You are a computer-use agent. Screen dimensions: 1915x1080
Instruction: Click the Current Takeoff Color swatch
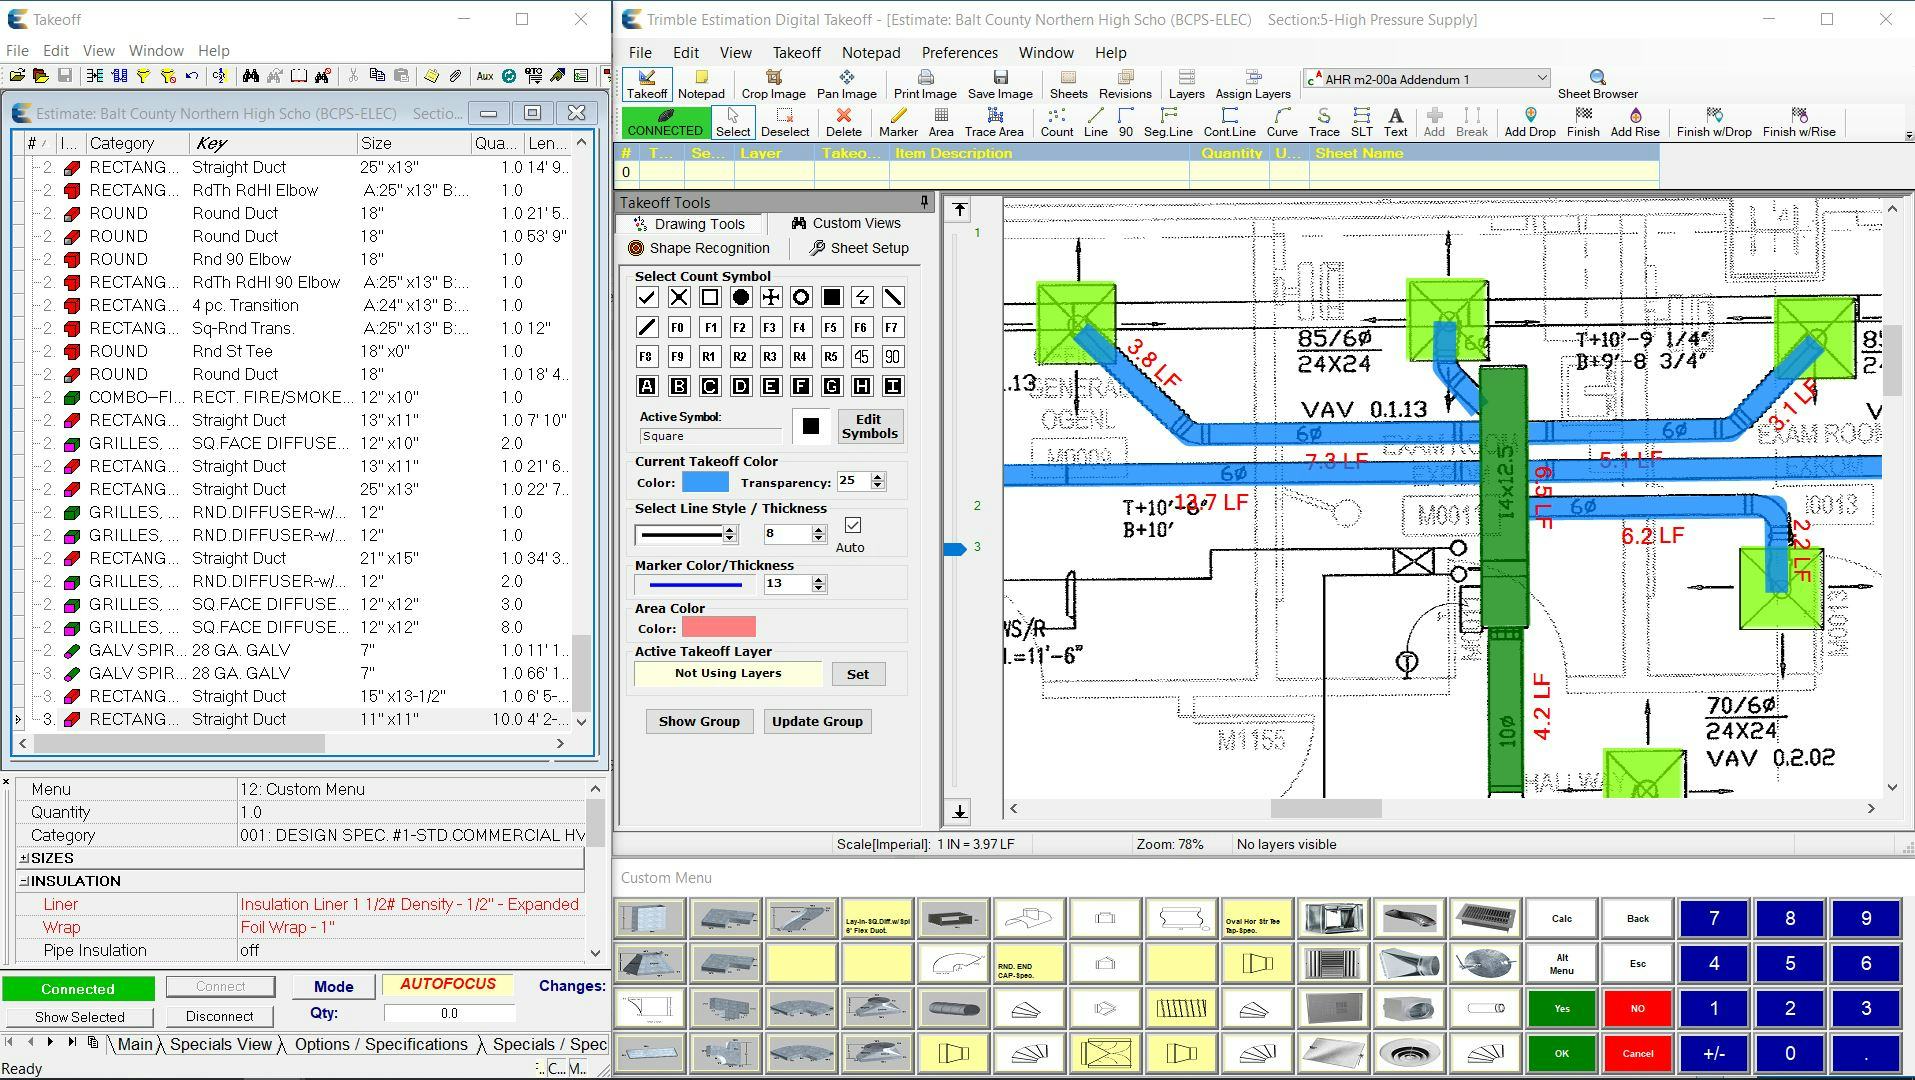706,482
